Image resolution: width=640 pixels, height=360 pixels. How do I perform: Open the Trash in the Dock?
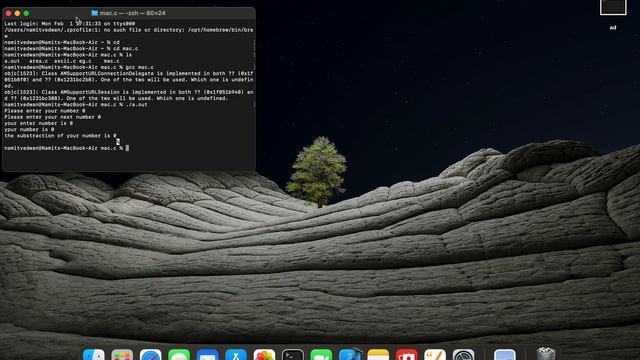coord(546,354)
